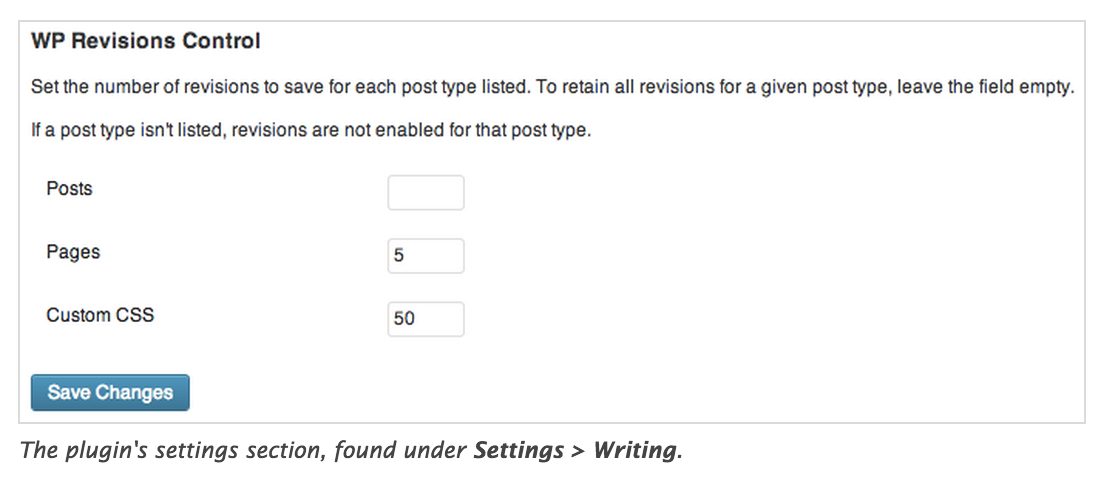
Task: Click the "Custom CSS" row label
Action: pyautogui.click(x=100, y=315)
